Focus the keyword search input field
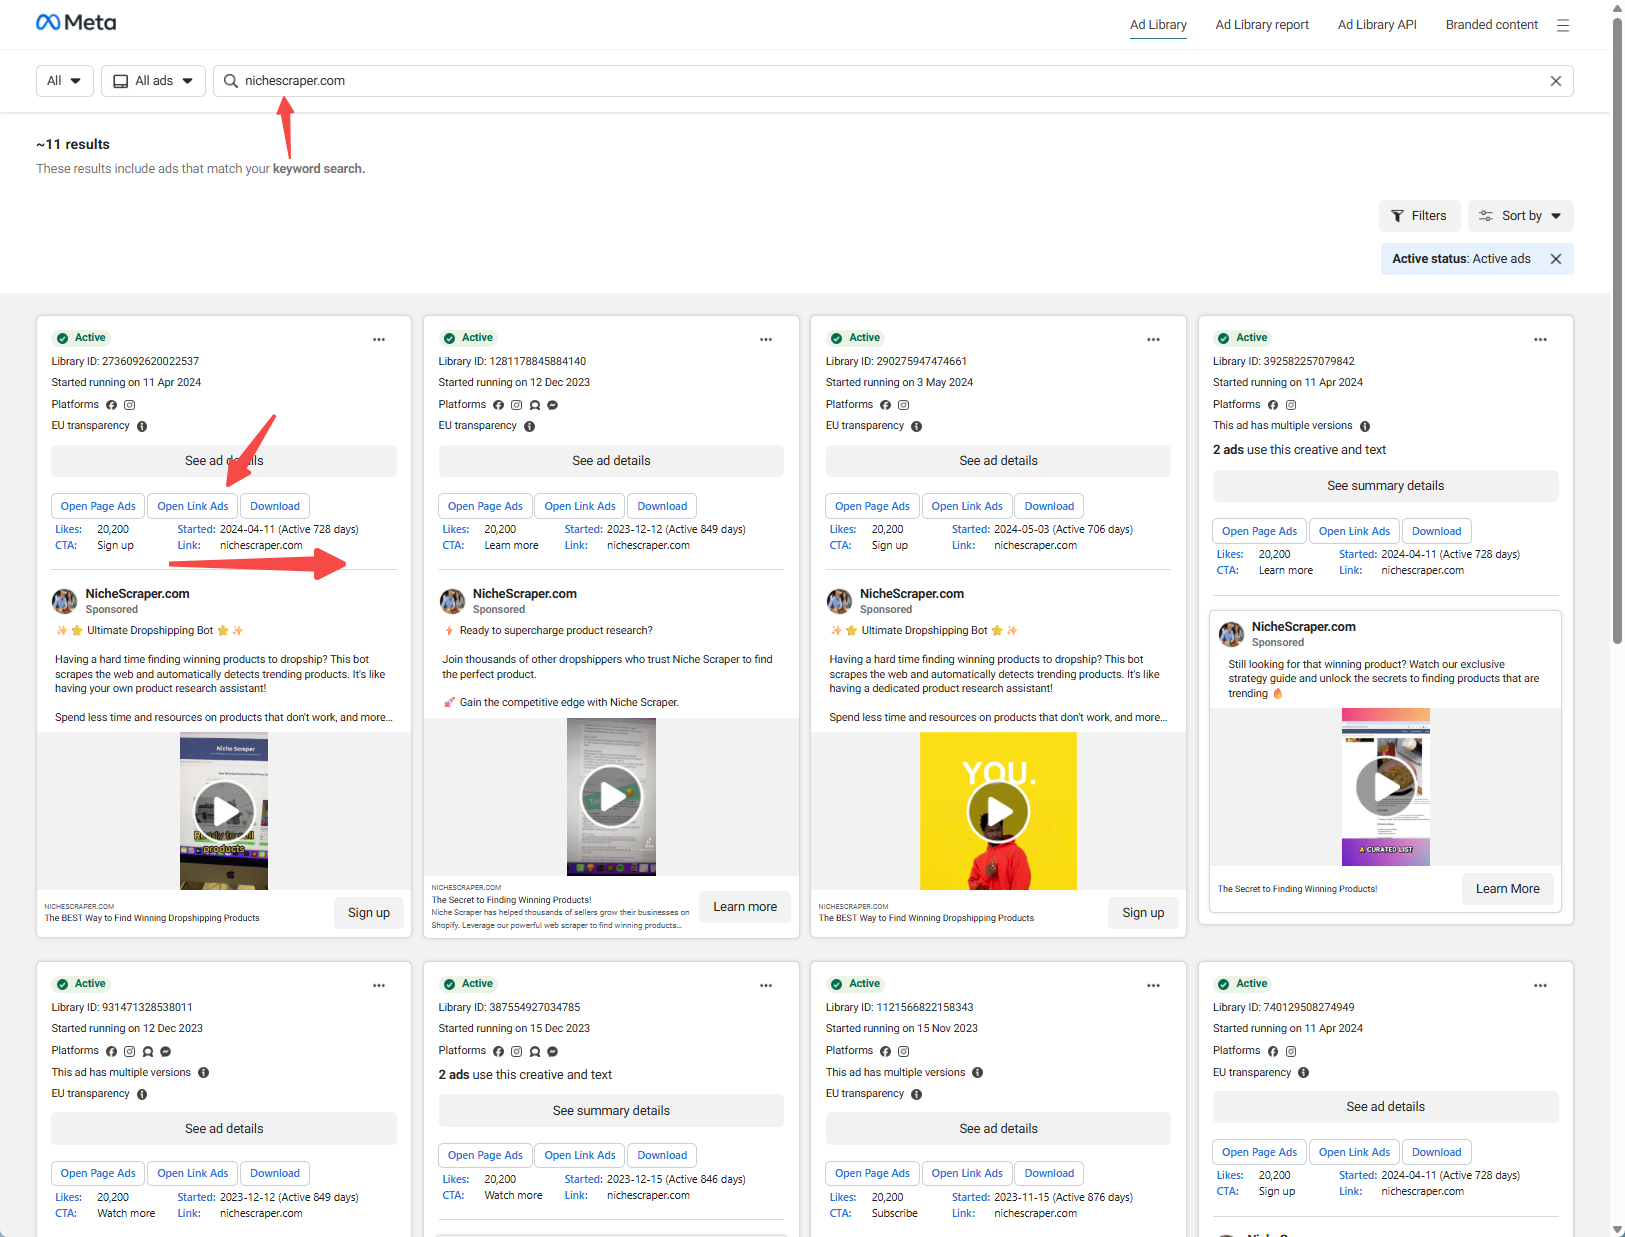This screenshot has width=1625, height=1237. [893, 81]
